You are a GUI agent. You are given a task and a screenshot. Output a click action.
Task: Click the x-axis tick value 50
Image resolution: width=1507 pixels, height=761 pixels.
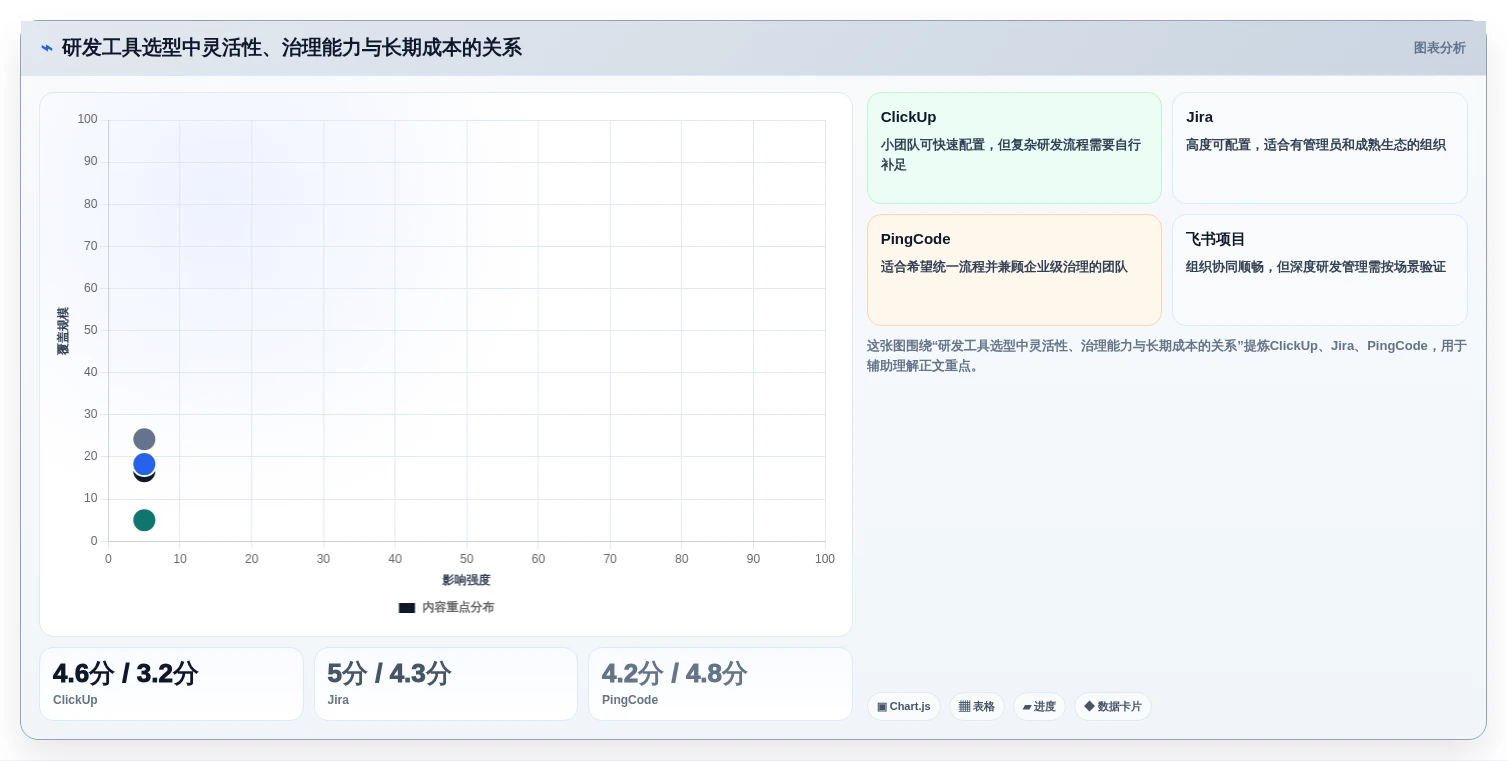click(x=467, y=559)
